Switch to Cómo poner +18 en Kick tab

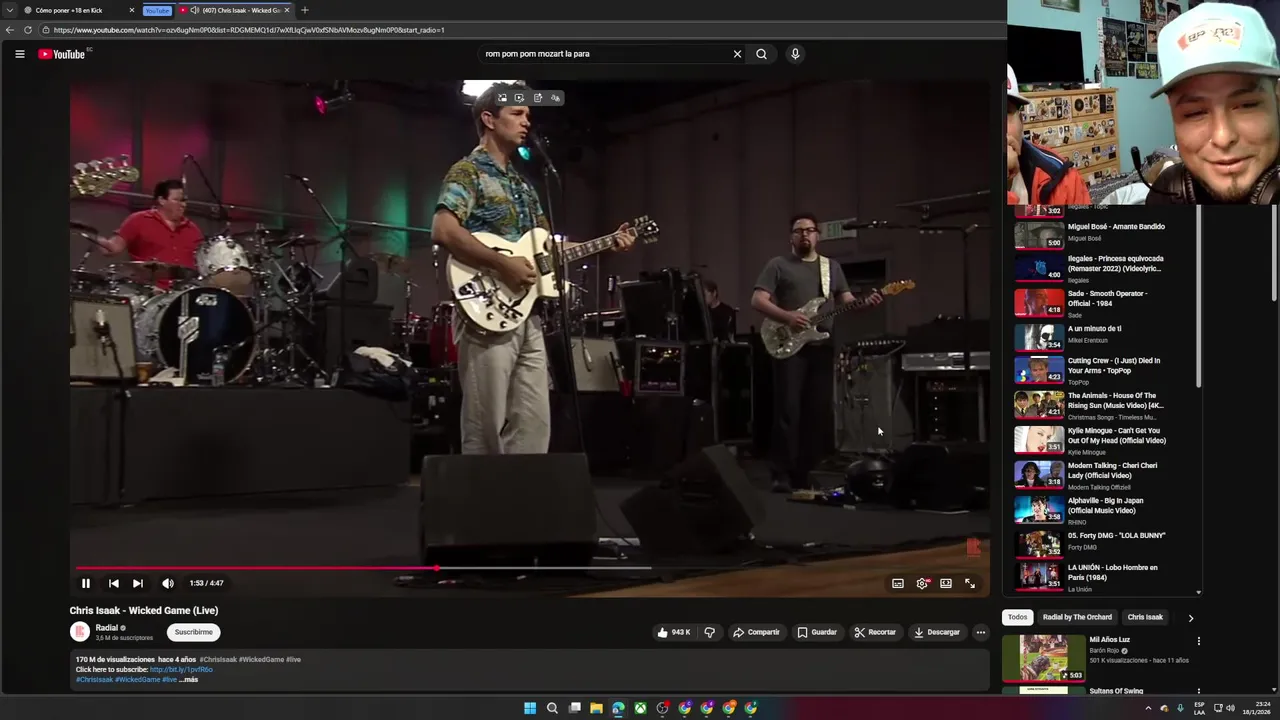tap(70, 10)
